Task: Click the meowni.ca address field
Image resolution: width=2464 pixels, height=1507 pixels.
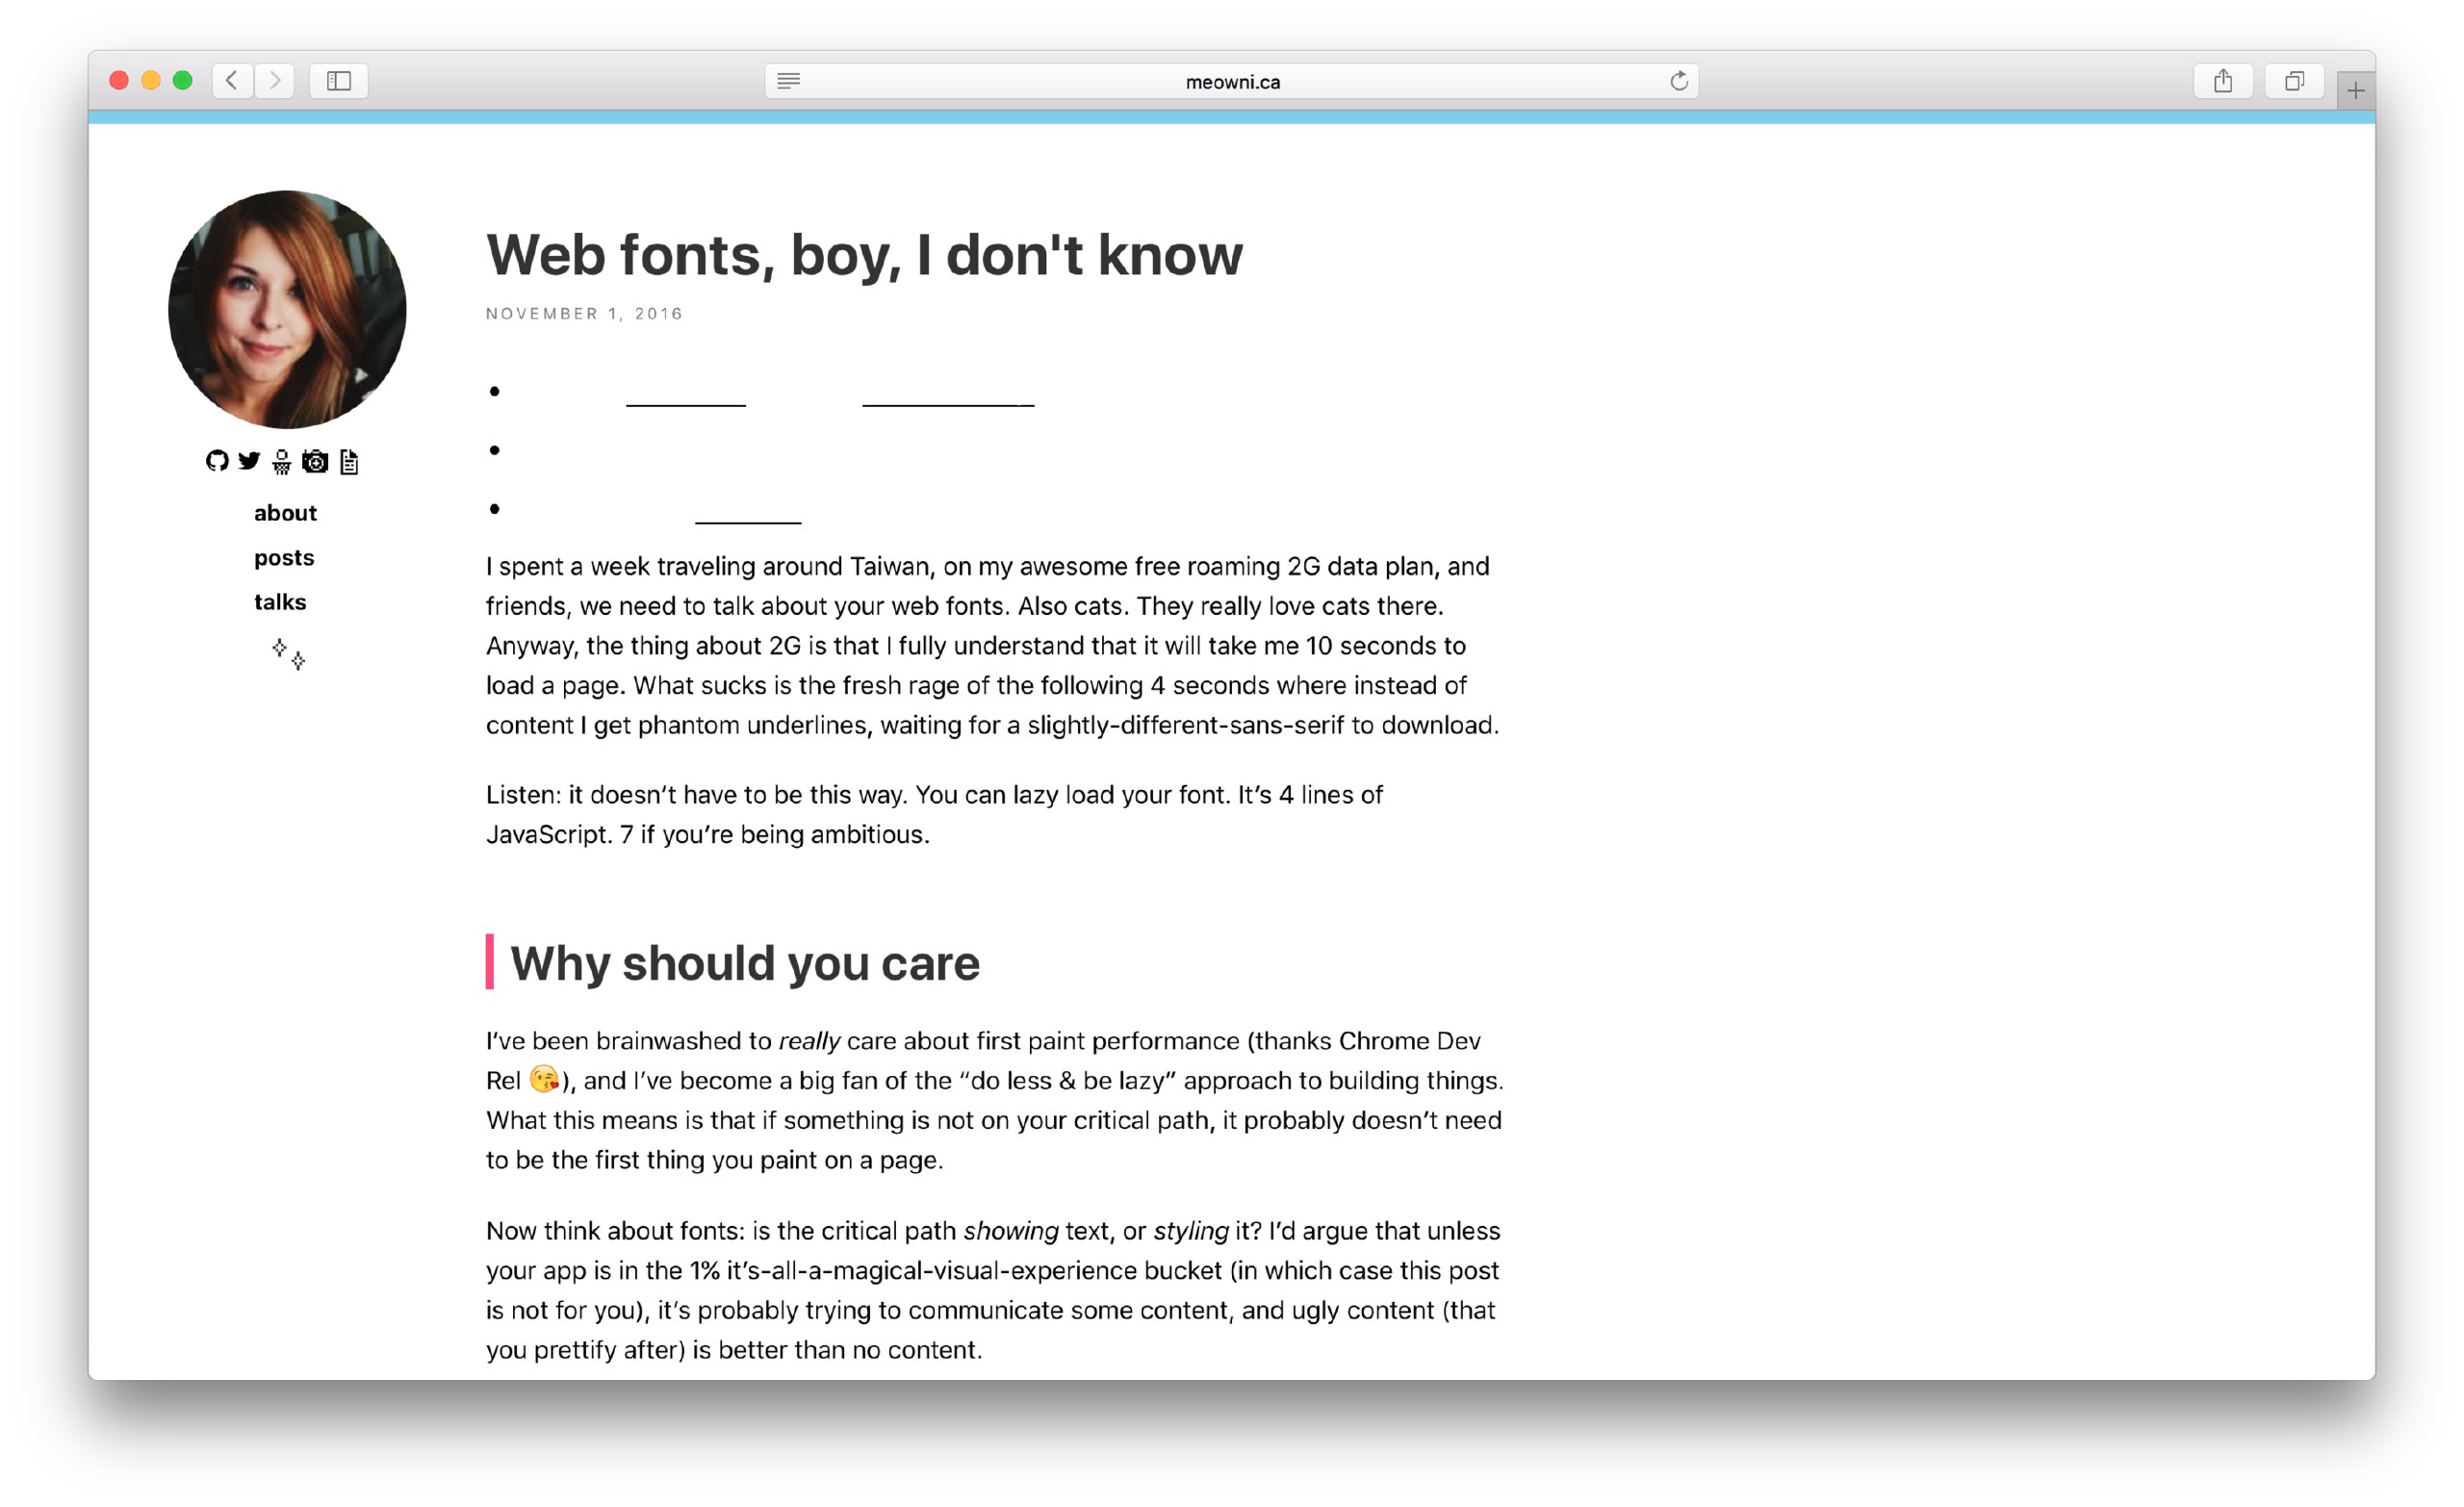Action: click(1232, 82)
